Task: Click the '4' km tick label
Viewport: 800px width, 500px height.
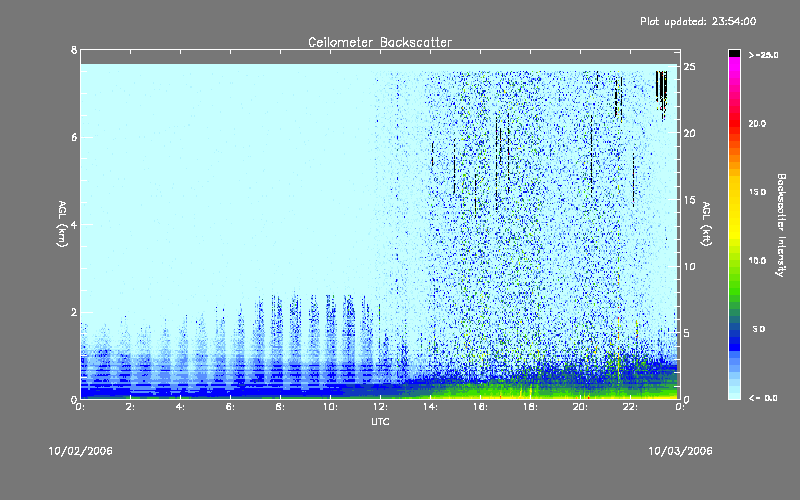Action: [x=74, y=224]
